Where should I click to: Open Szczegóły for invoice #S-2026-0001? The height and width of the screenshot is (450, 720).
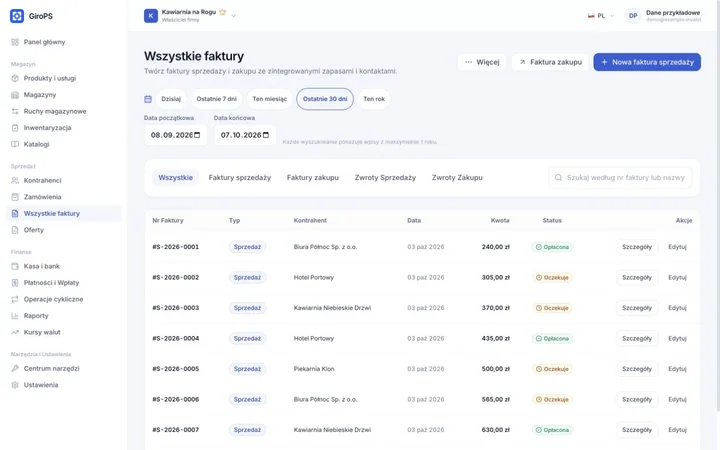[x=636, y=247]
